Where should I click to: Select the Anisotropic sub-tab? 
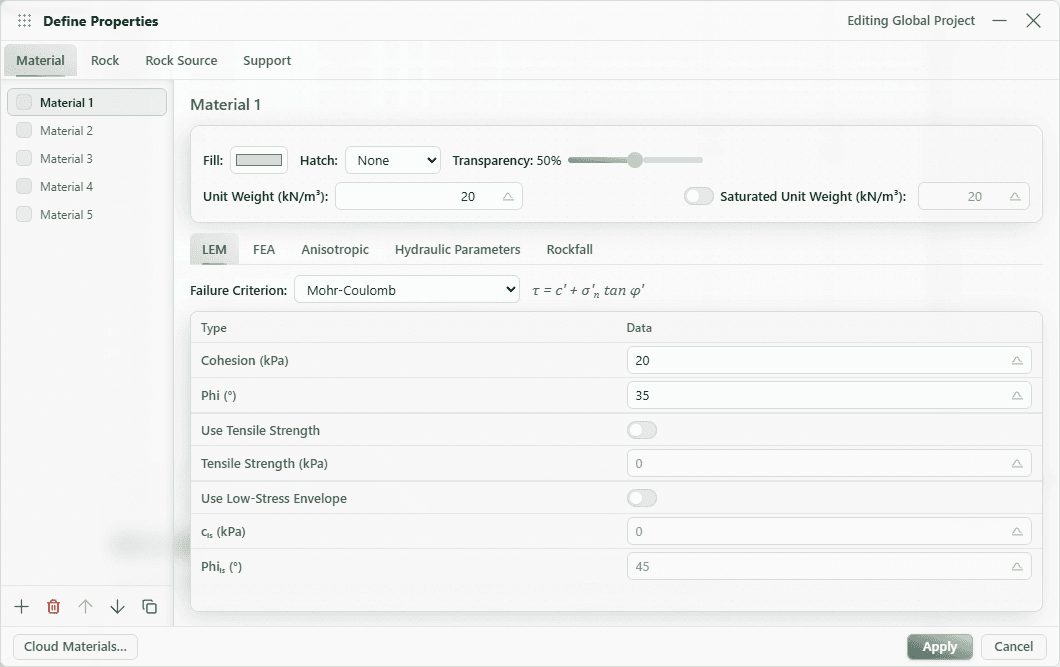[335, 249]
